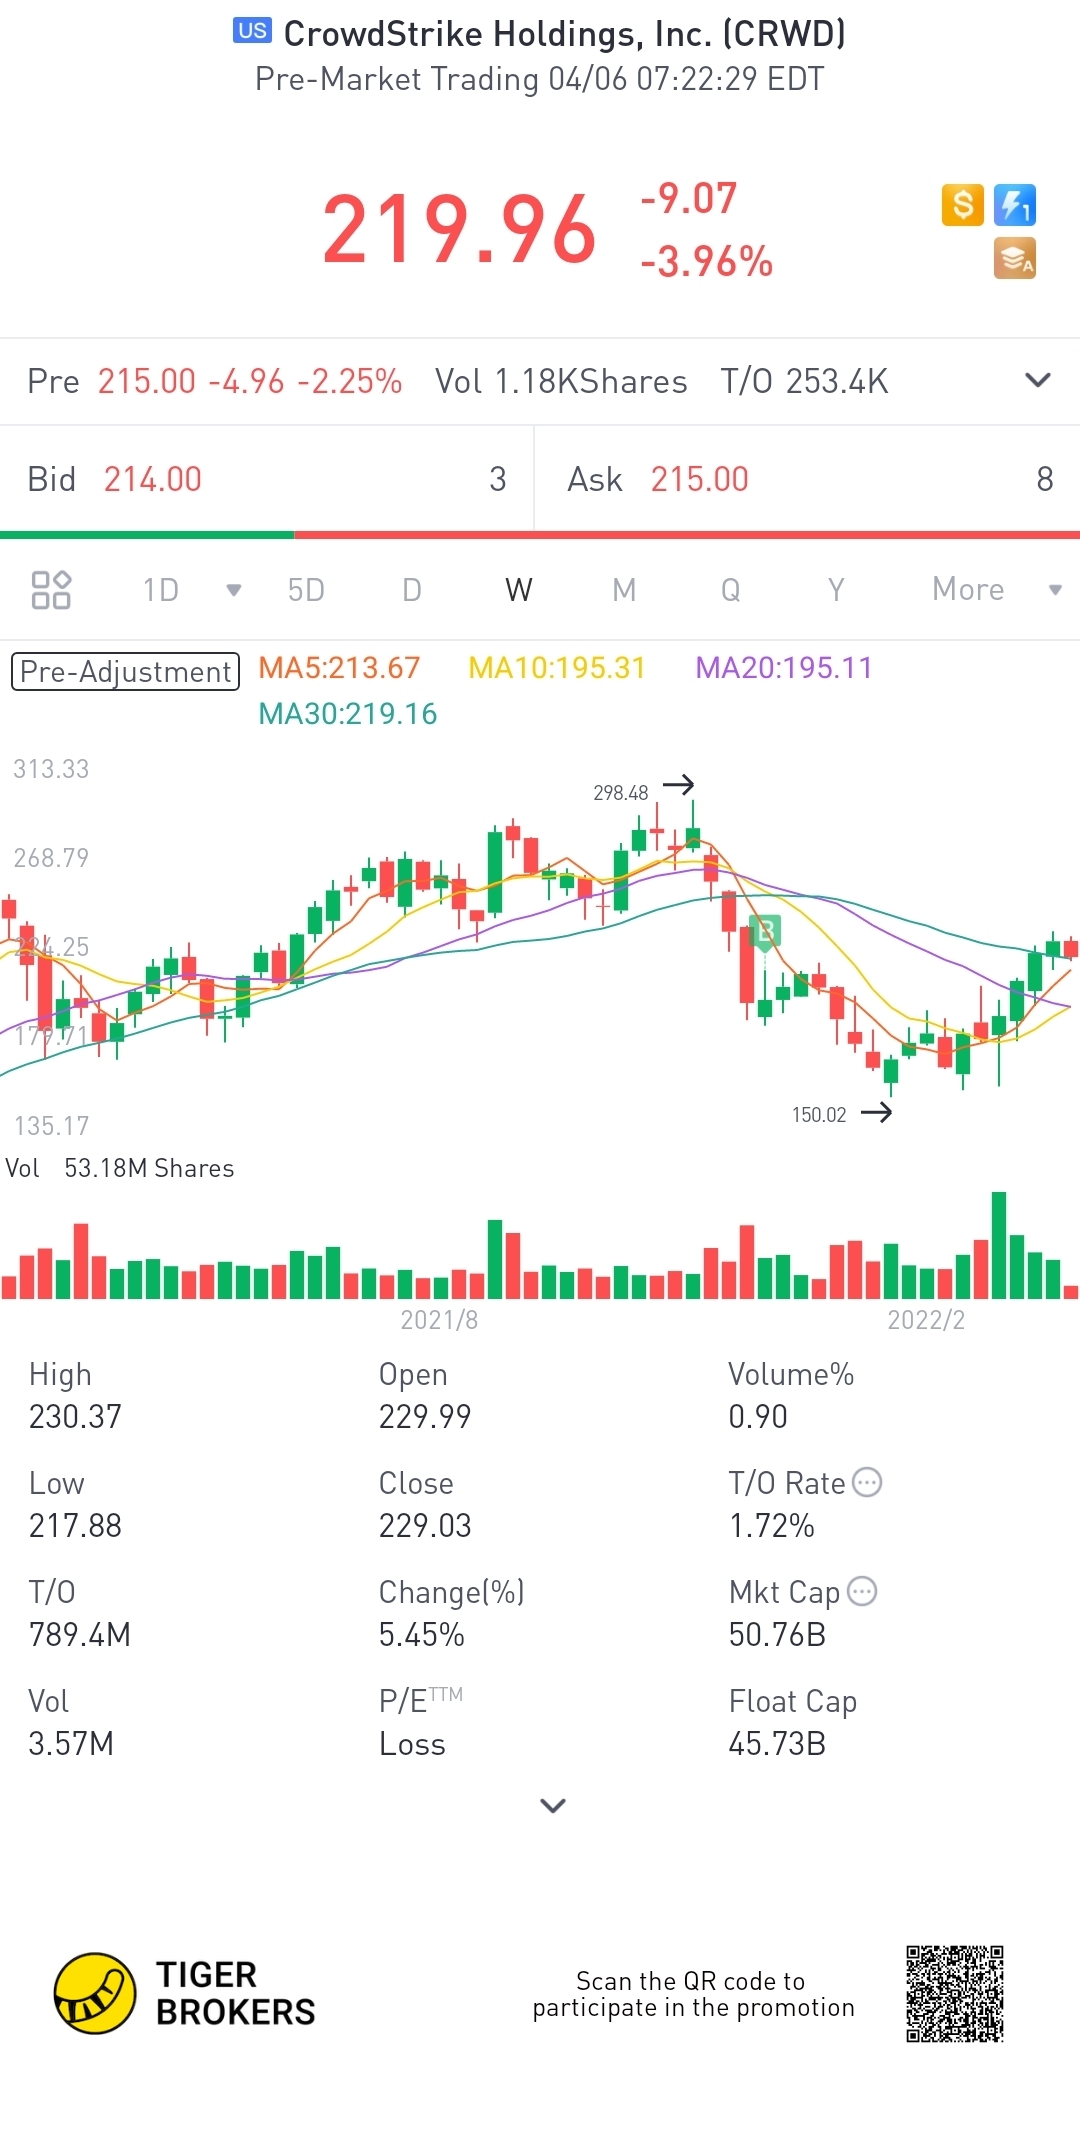This screenshot has width=1080, height=2145.
Task: Switch to the 5D chart tab
Action: [x=306, y=590]
